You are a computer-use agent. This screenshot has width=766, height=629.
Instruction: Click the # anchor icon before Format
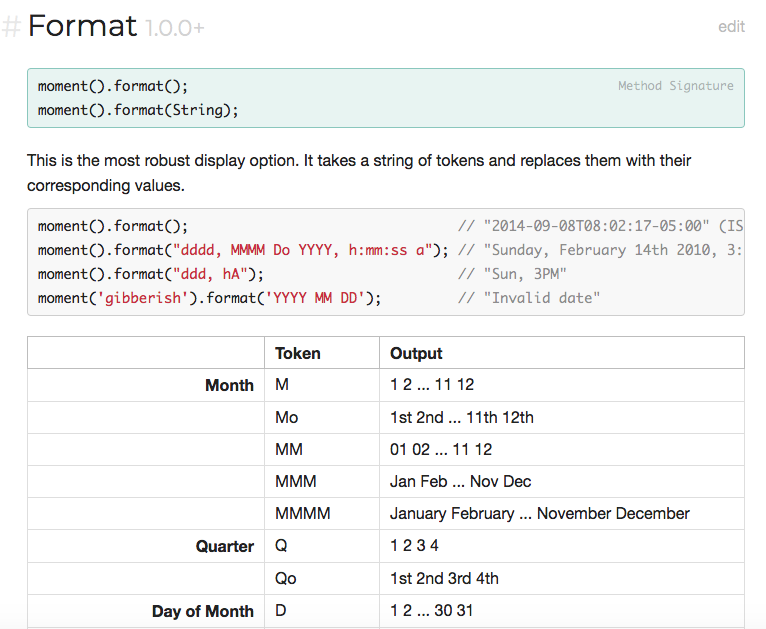click(x=11, y=27)
